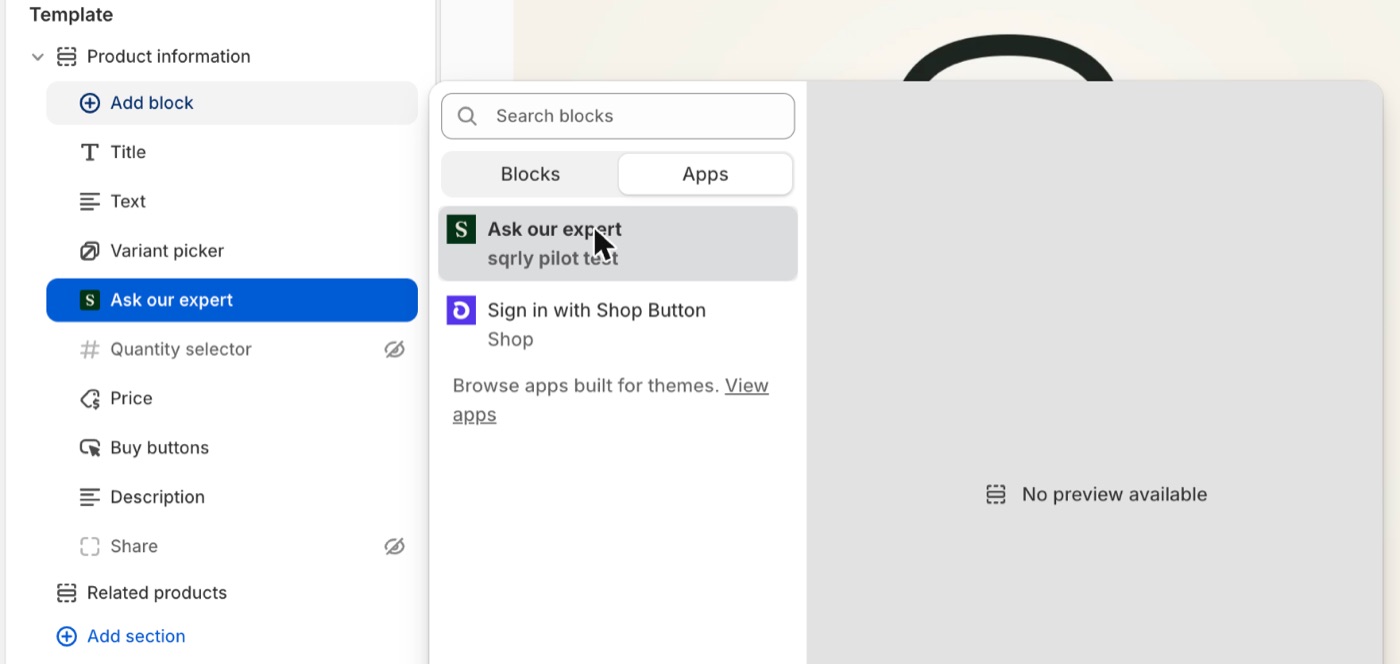Click the "No preview available" text
This screenshot has height=664, width=1400.
coord(1114,494)
